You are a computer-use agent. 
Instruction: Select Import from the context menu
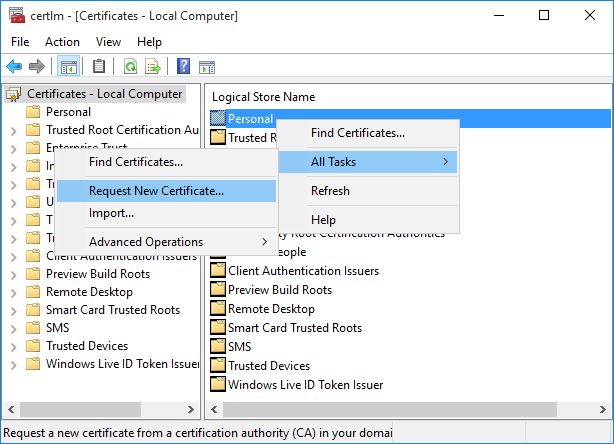[111, 213]
